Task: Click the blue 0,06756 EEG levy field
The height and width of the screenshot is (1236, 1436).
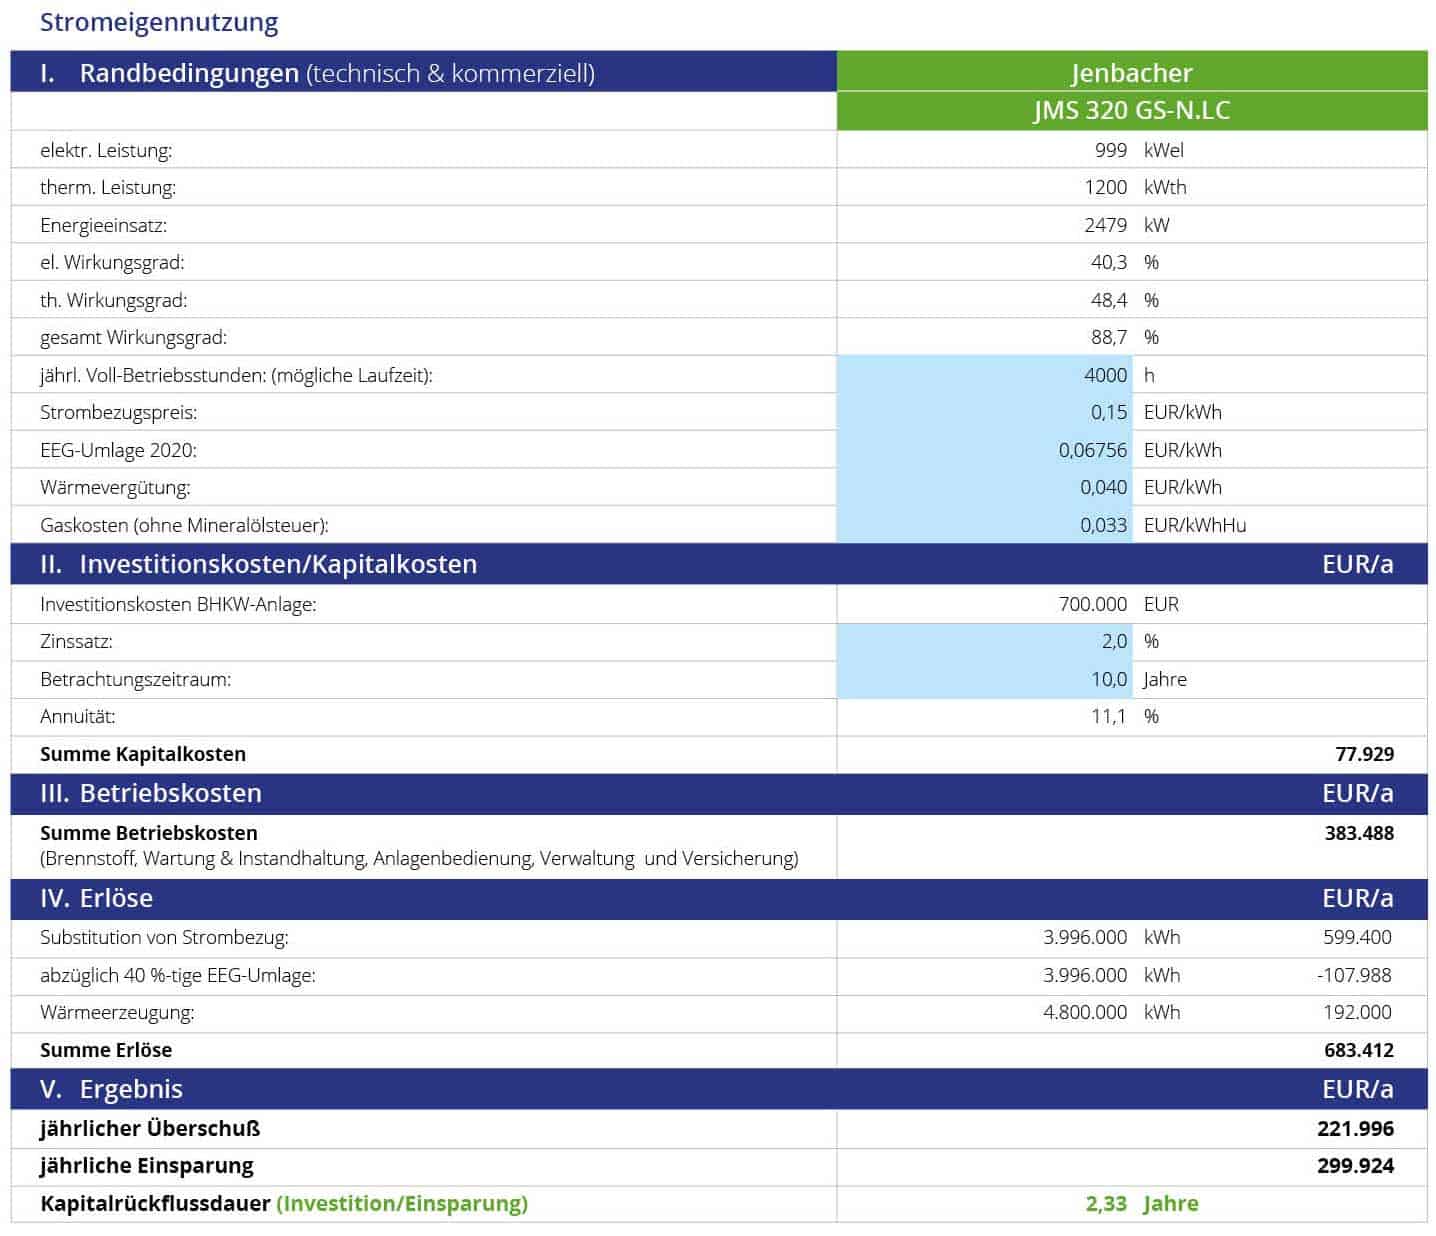Action: 985,450
